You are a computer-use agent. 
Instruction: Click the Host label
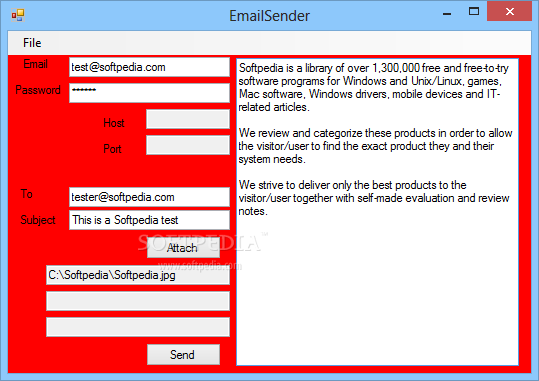114,123
